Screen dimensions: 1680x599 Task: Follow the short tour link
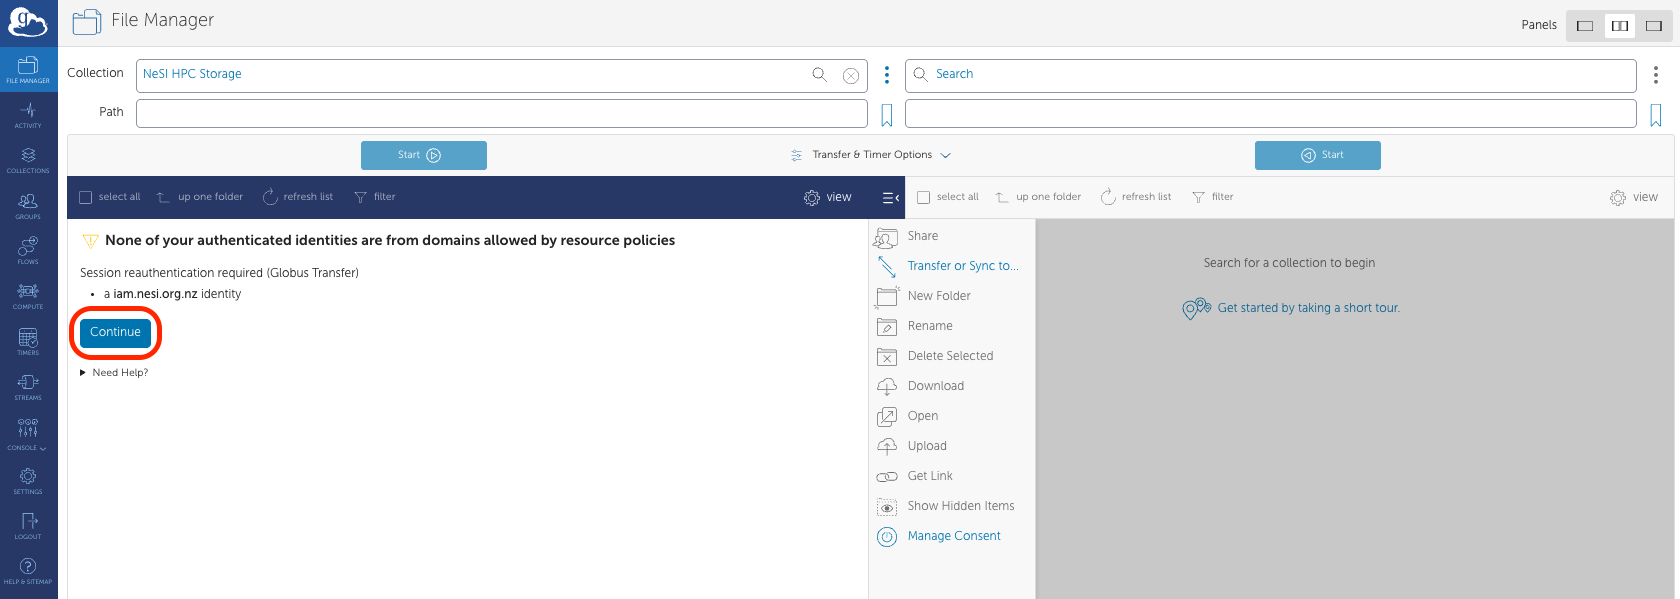point(1307,308)
